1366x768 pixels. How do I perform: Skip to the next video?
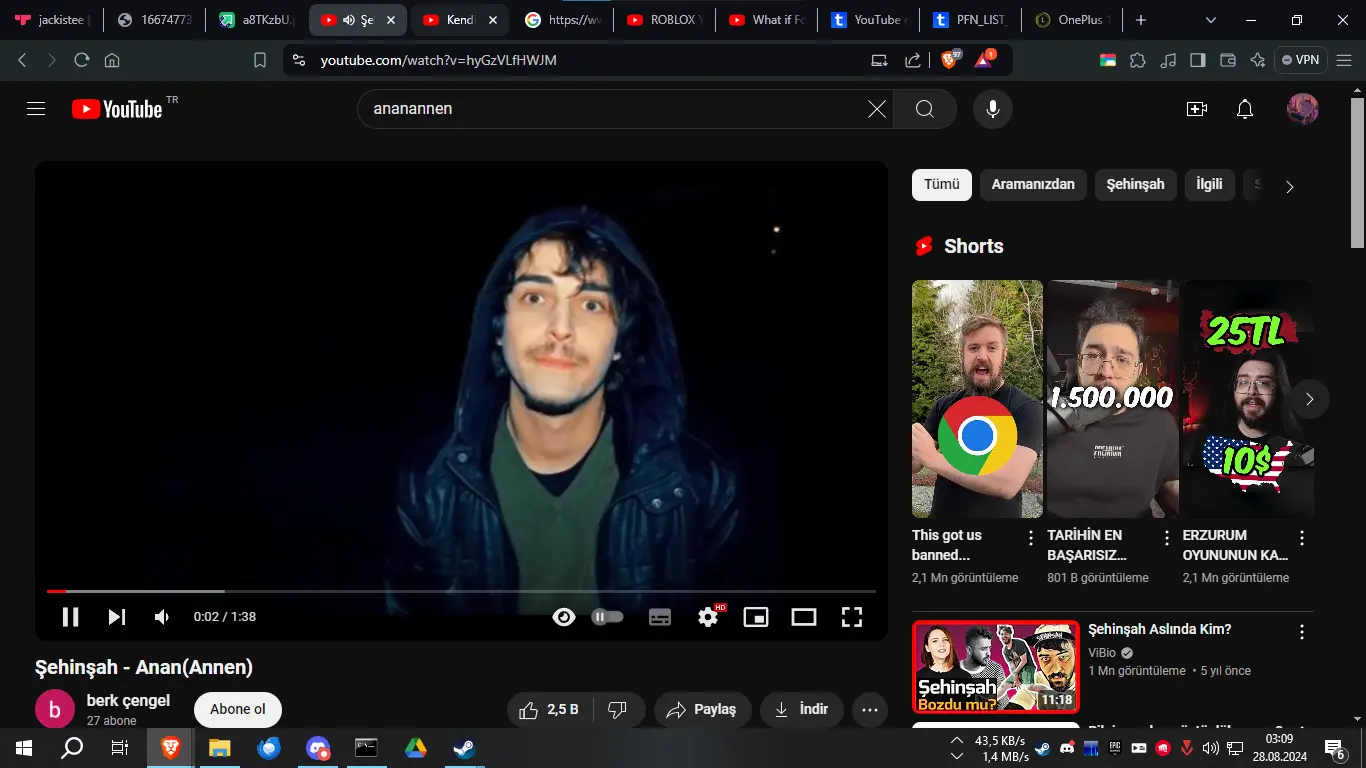pos(117,617)
